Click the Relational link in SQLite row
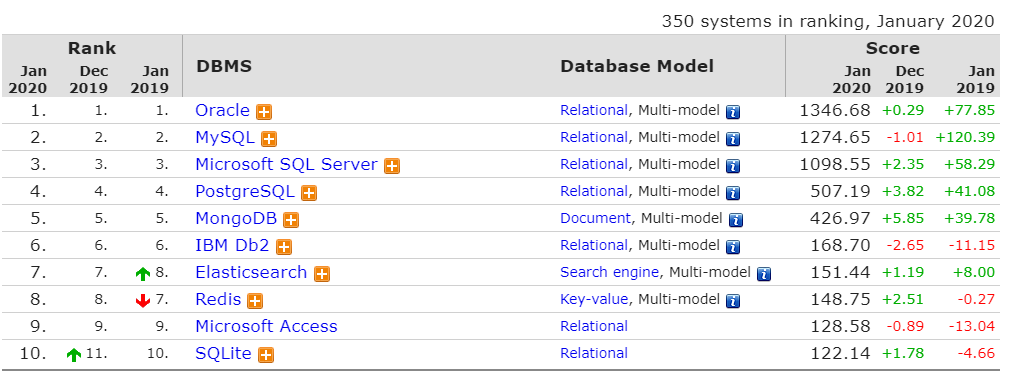The height and width of the screenshot is (371, 1016). tap(594, 354)
